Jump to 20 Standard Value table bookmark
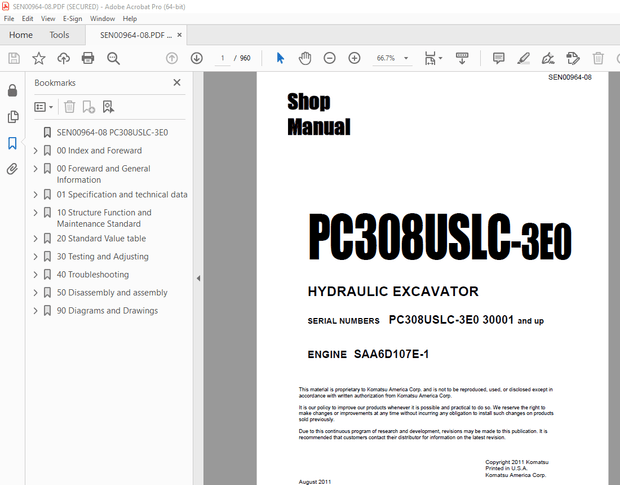The height and width of the screenshot is (485, 620). pos(101,239)
